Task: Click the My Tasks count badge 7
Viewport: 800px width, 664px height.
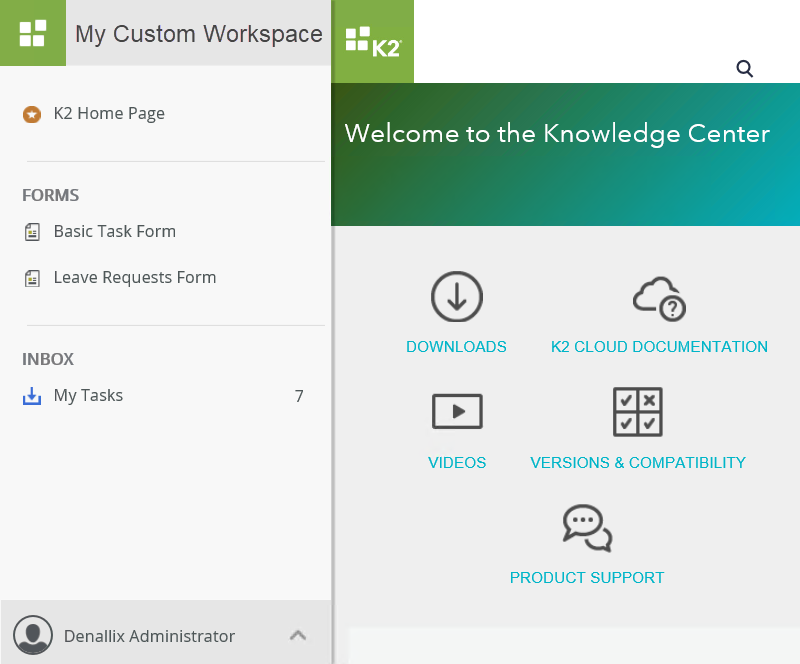Action: (299, 396)
